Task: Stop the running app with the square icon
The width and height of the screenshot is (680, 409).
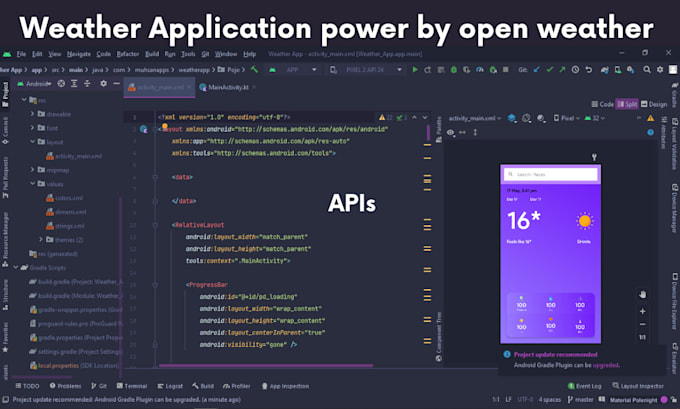Action: coord(506,70)
